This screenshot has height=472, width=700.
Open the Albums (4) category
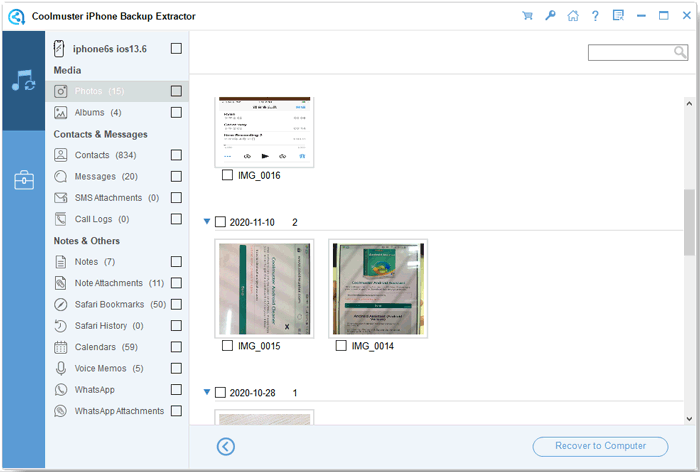click(98, 113)
